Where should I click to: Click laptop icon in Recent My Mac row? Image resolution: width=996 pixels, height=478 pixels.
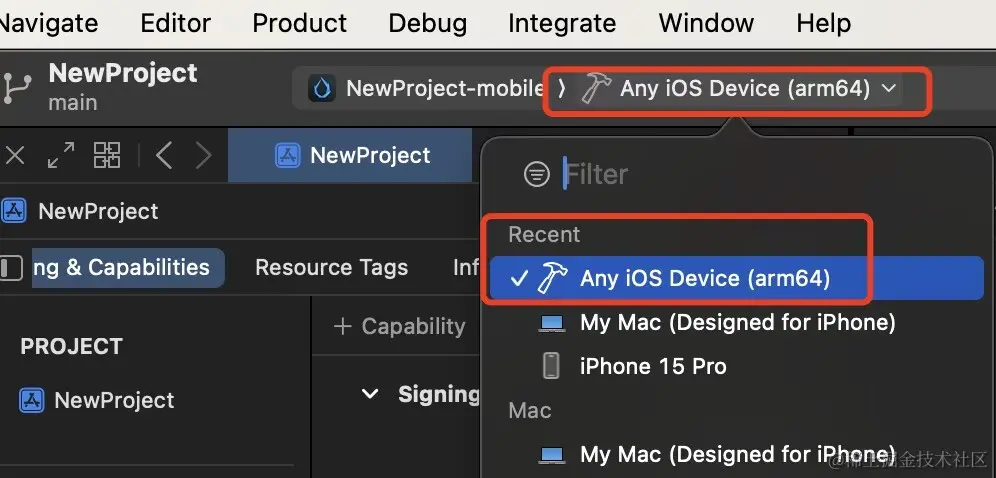[x=551, y=324]
